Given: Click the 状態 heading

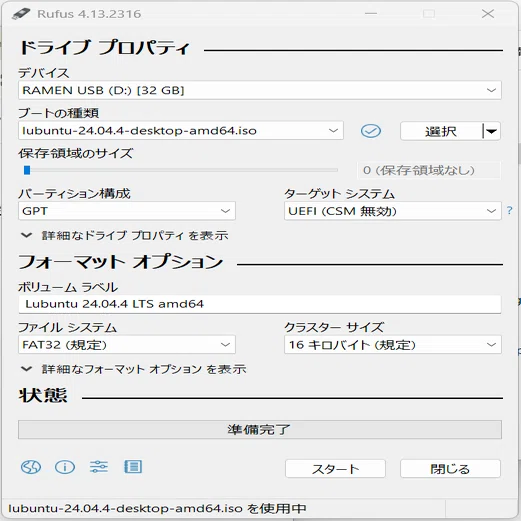Looking at the screenshot, I should coord(43,395).
